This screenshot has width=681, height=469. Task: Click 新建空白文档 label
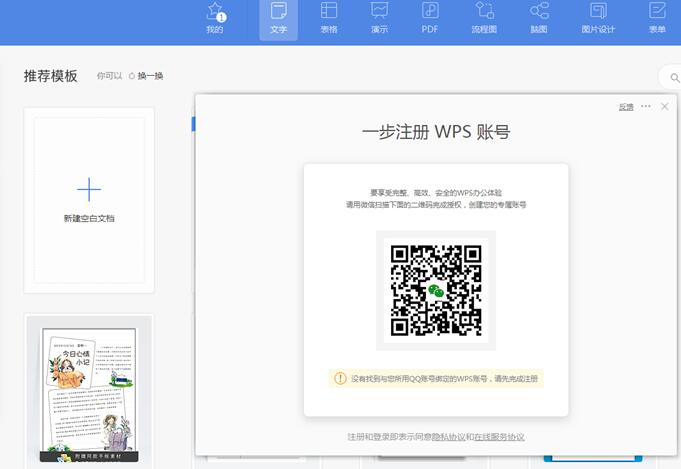pyautogui.click(x=89, y=218)
